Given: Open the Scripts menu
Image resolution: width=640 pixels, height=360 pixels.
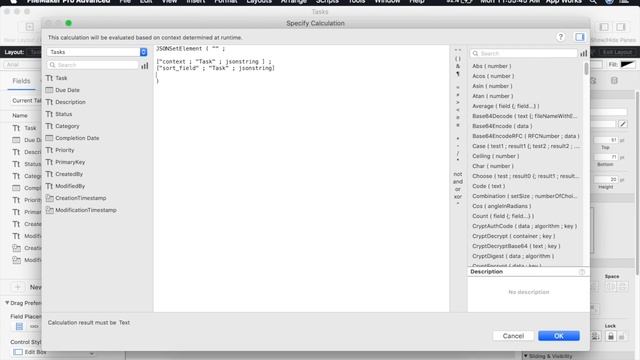Looking at the screenshot, I should tap(327, 2).
